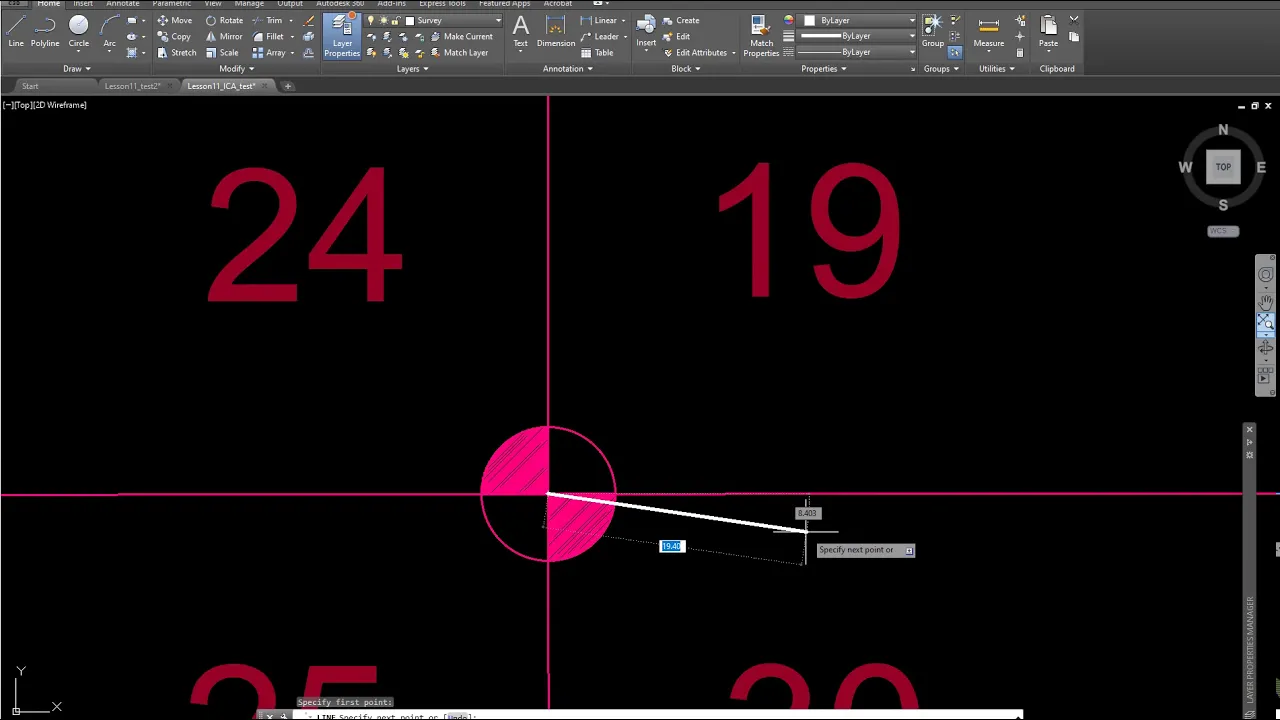Click the Paste clipboard tool
The image size is (1280, 720).
[1048, 31]
